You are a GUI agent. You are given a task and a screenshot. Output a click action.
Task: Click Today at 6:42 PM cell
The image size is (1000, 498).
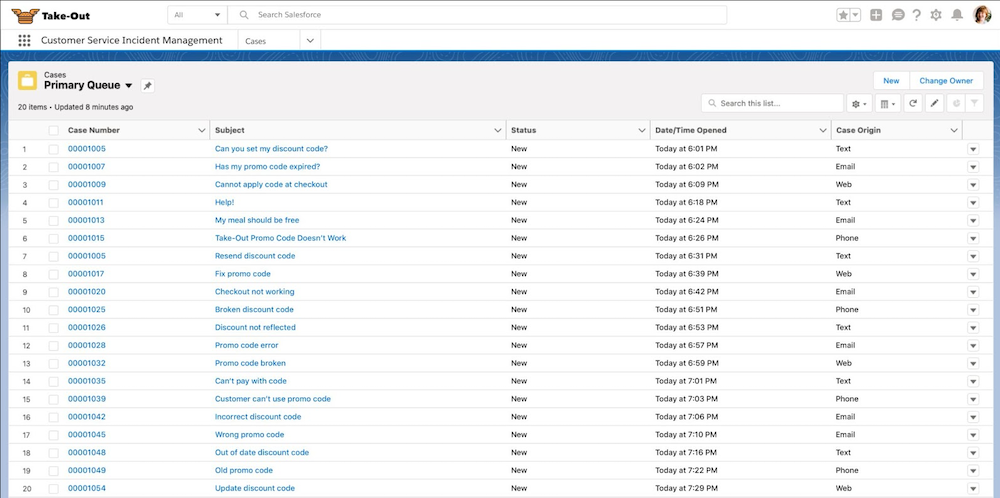pos(687,291)
